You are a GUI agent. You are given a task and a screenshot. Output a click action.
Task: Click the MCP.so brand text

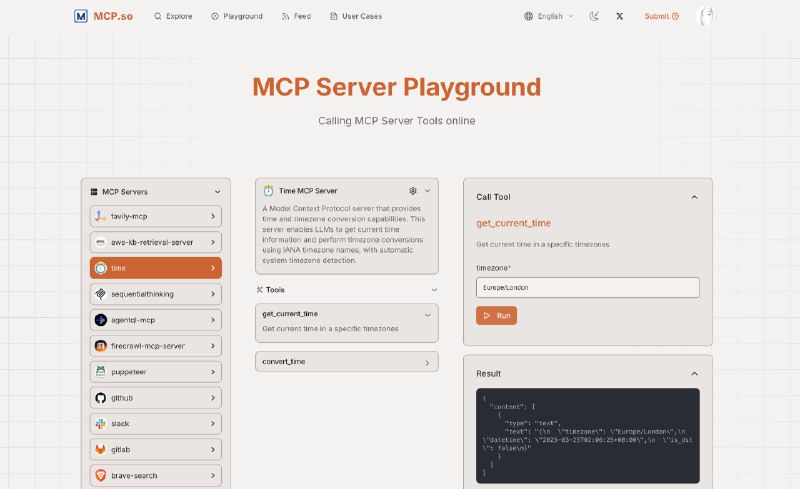click(113, 16)
